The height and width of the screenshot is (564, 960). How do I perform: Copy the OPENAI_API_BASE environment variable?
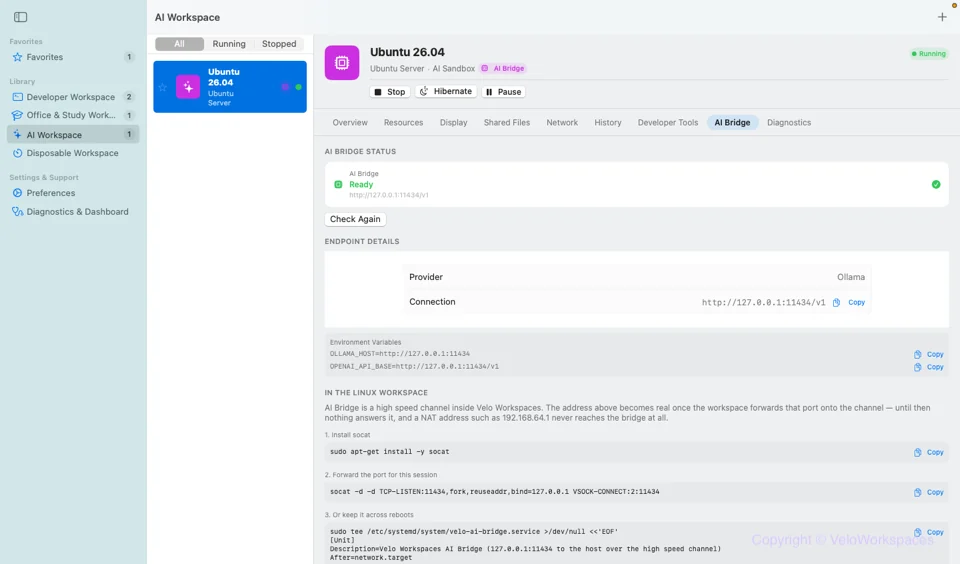928,367
